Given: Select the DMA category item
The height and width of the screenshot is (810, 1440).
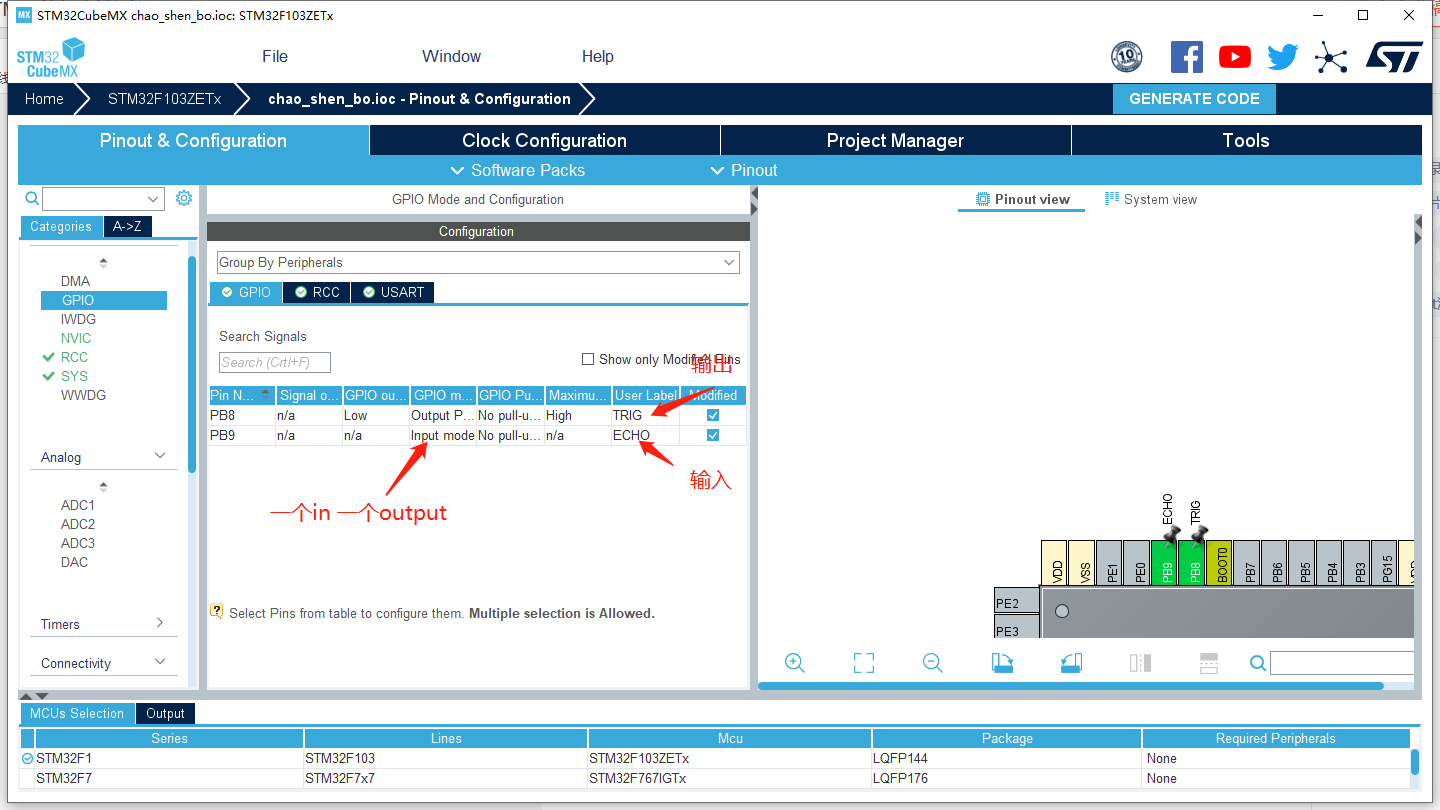Looking at the screenshot, I should pos(75,281).
